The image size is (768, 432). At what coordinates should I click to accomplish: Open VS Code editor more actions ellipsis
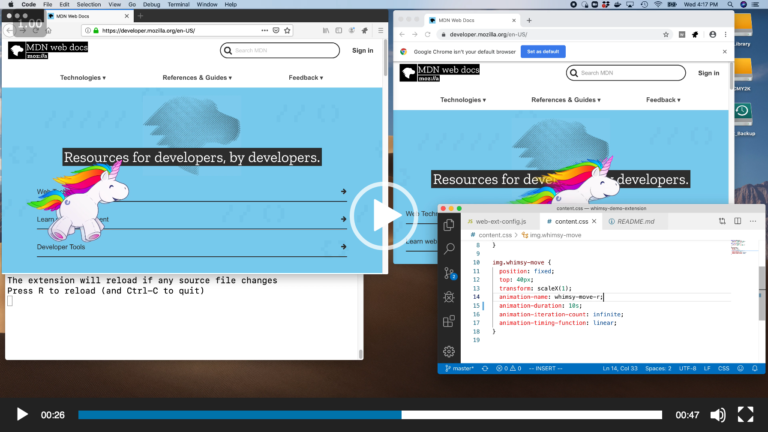(x=753, y=221)
